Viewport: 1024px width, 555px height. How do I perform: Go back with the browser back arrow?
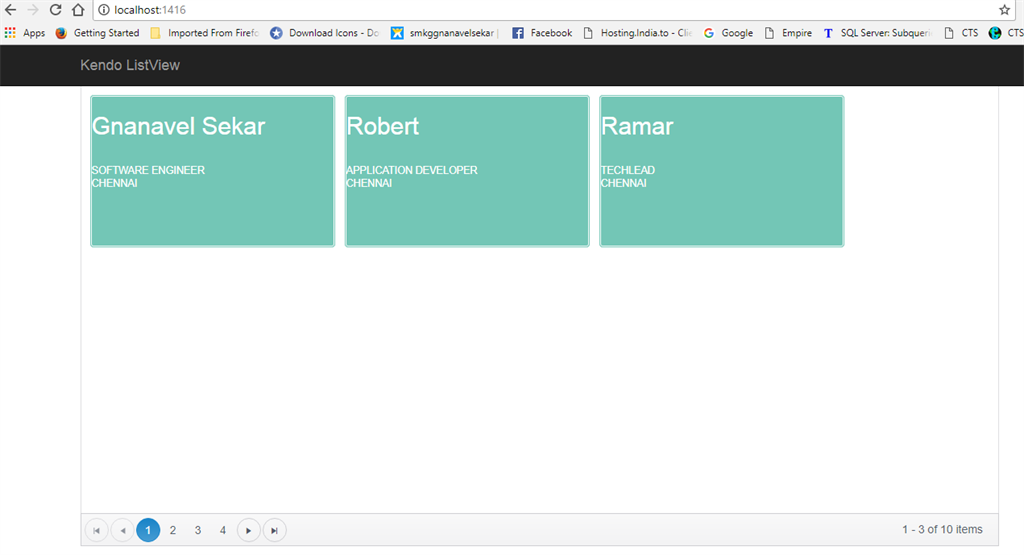(x=10, y=10)
